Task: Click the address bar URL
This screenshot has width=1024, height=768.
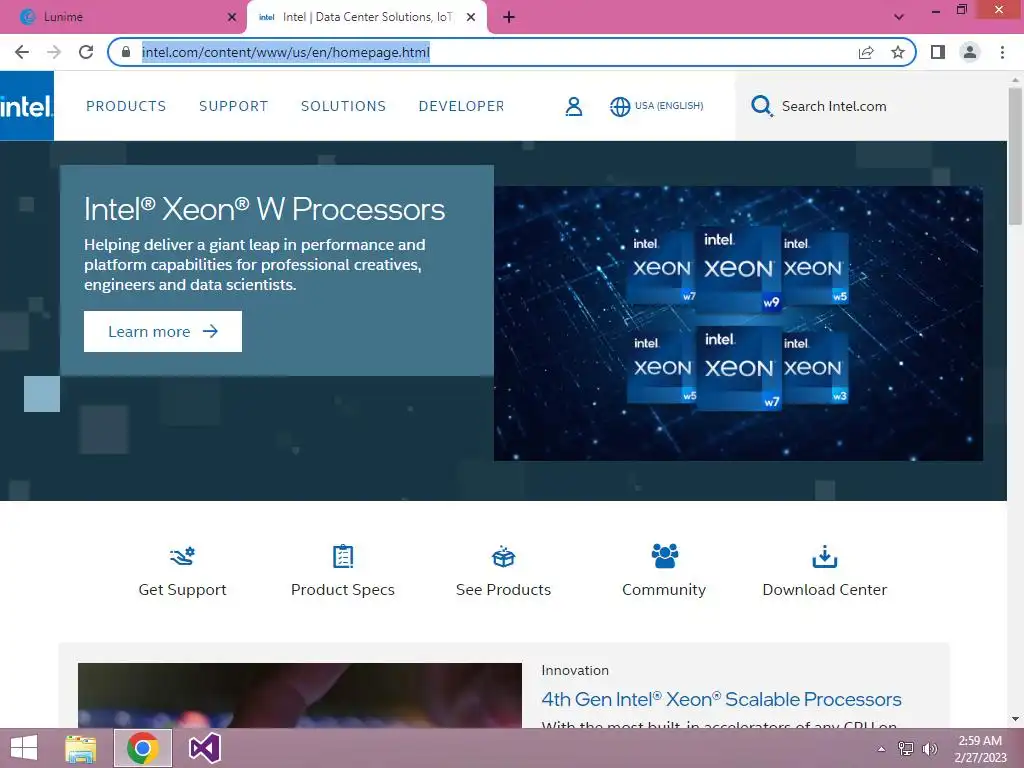Action: pyautogui.click(x=285, y=52)
